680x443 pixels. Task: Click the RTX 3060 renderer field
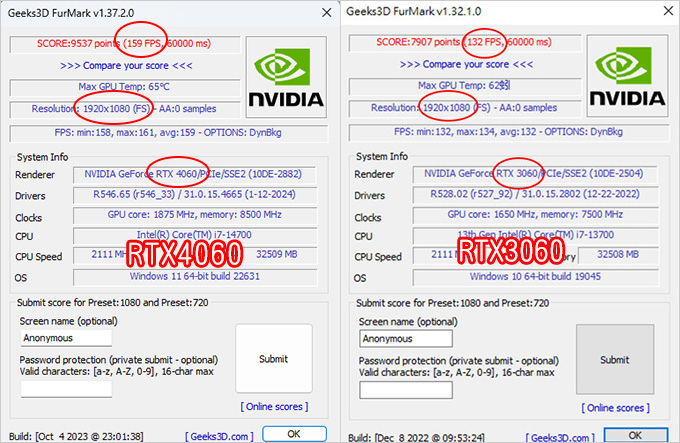(534, 174)
